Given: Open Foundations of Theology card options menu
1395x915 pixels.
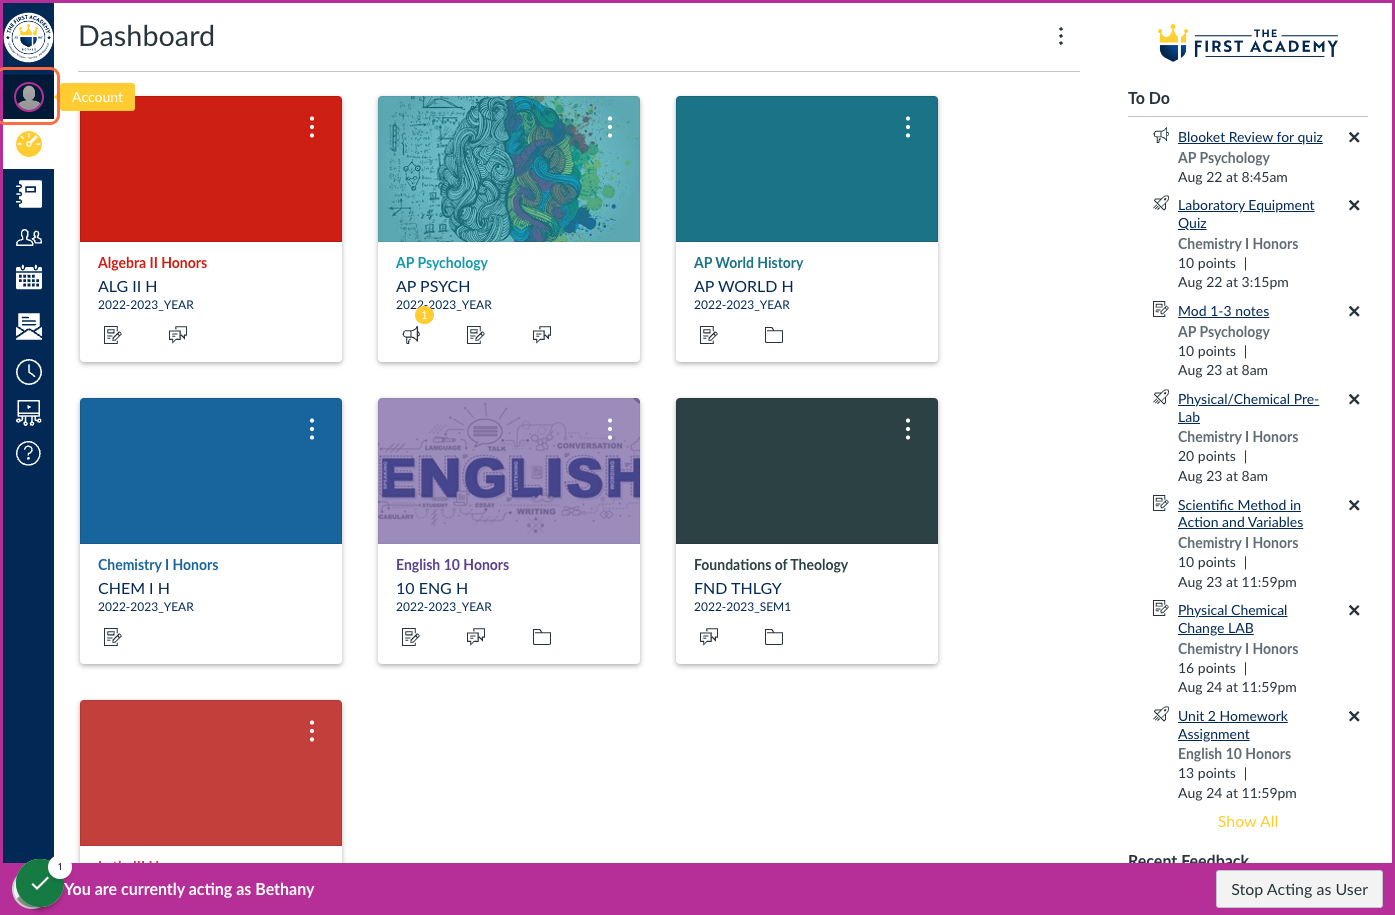Looking at the screenshot, I should coord(908,430).
